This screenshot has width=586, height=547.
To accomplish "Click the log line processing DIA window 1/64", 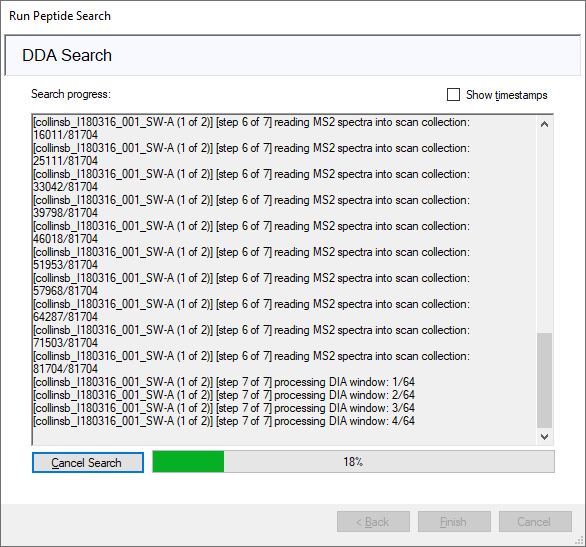I will point(224,382).
